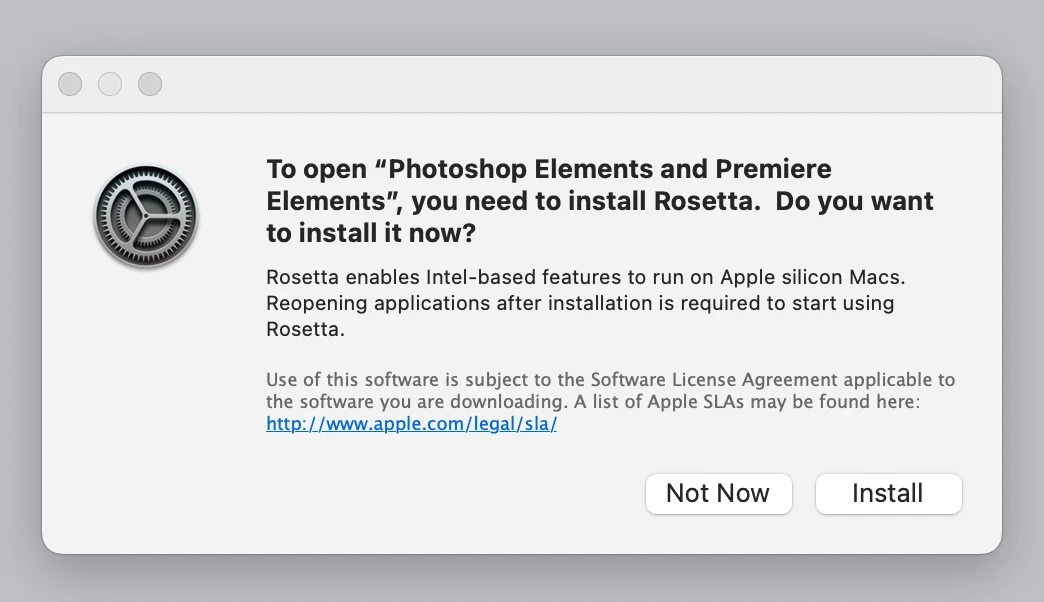Image resolution: width=1044 pixels, height=602 pixels.
Task: Click "to install it now?" heading line
Action: [x=370, y=234]
